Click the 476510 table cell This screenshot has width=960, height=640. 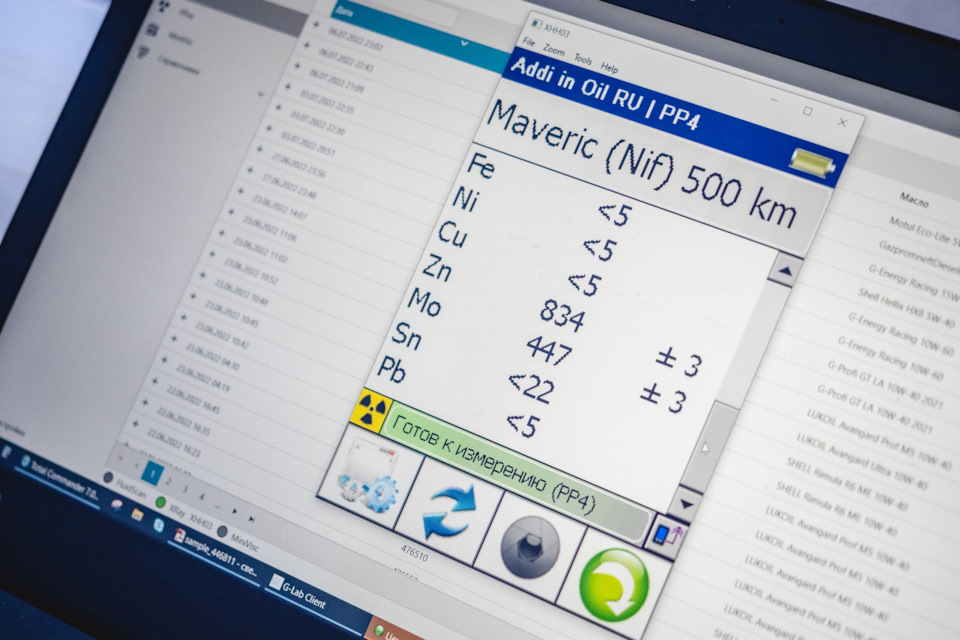pyautogui.click(x=414, y=554)
